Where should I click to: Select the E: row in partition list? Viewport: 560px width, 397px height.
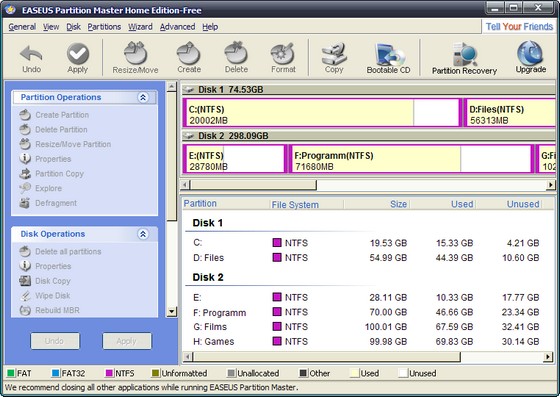pyautogui.click(x=366, y=297)
